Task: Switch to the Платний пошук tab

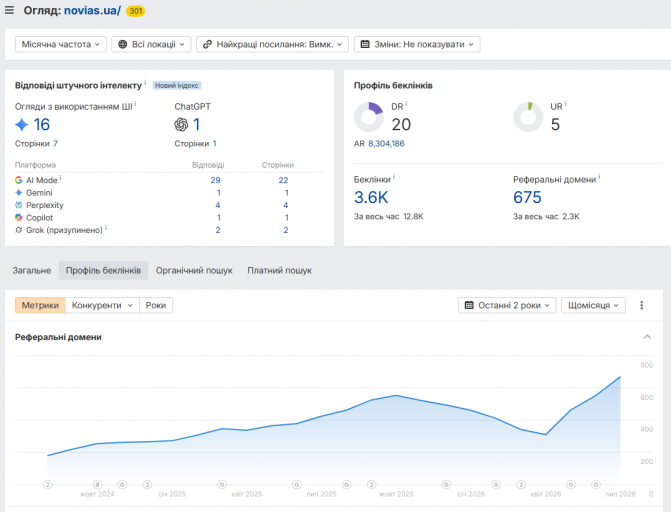Action: [279, 271]
